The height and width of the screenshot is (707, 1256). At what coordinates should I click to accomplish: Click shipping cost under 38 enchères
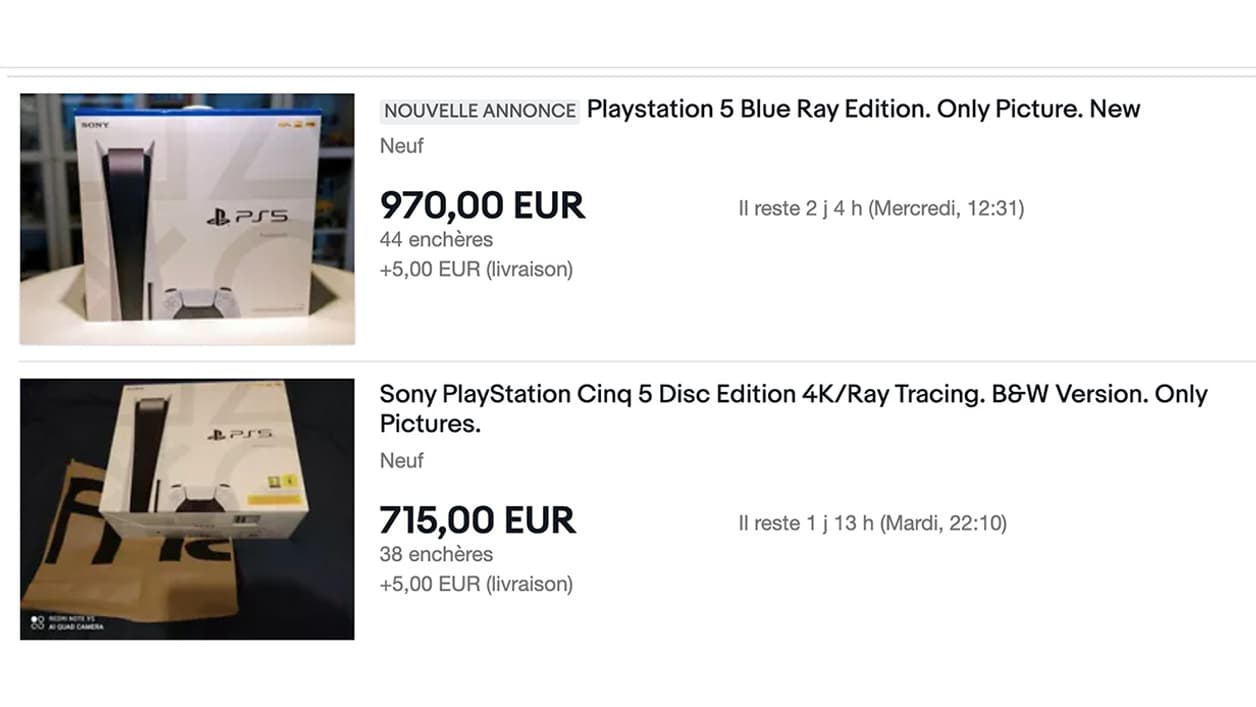(x=476, y=584)
